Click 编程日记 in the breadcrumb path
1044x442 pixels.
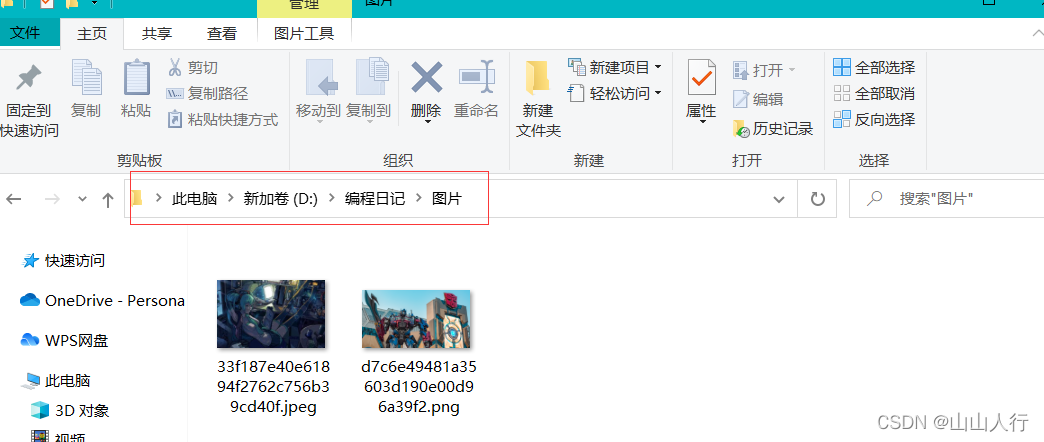[375, 198]
